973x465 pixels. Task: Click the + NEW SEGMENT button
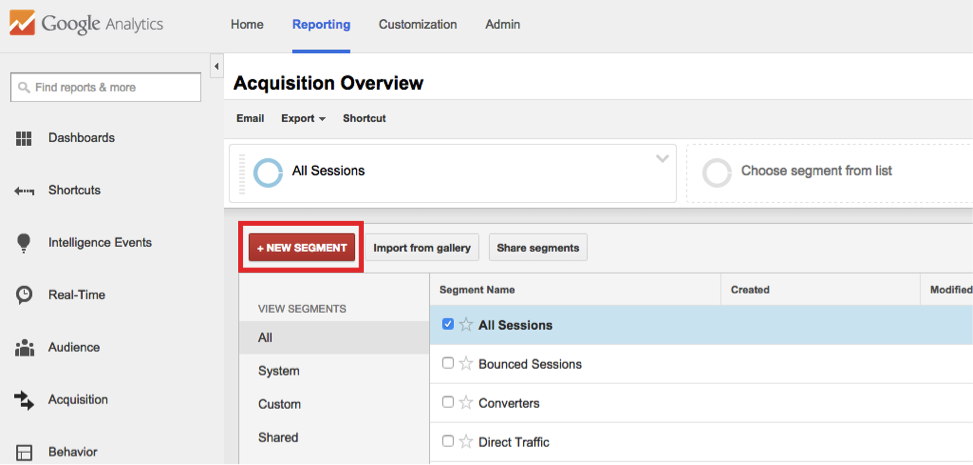tap(302, 248)
